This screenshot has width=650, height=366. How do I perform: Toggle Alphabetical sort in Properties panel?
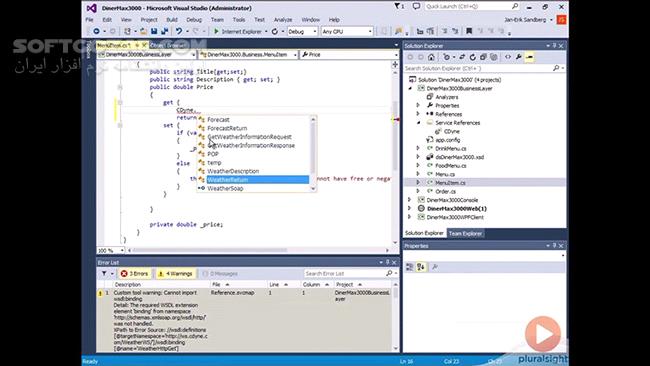coord(421,267)
